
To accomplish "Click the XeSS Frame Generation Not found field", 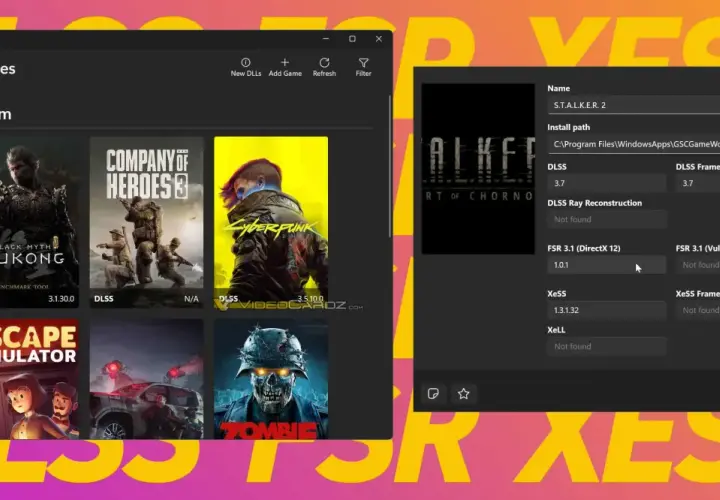I will pyautogui.click(x=698, y=310).
